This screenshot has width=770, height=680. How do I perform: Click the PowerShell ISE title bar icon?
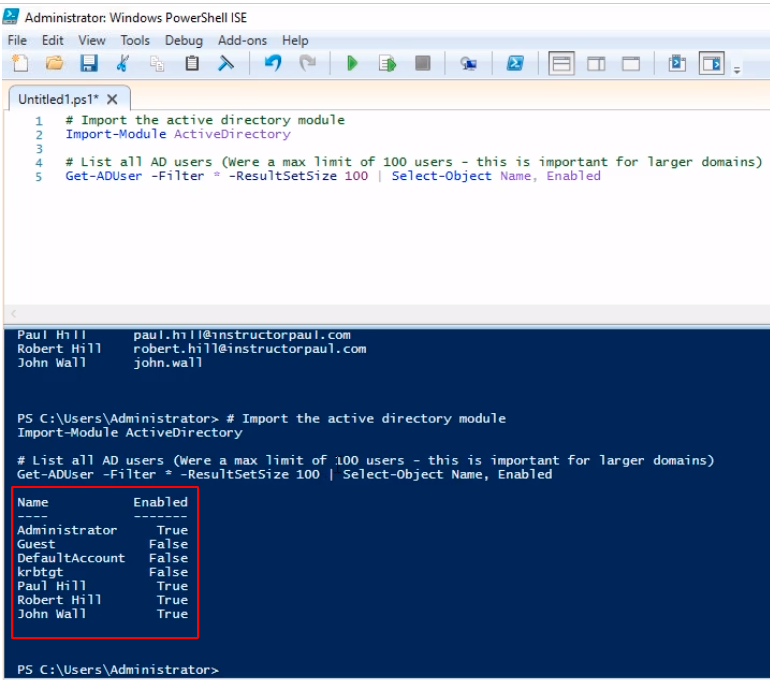[x=11, y=17]
